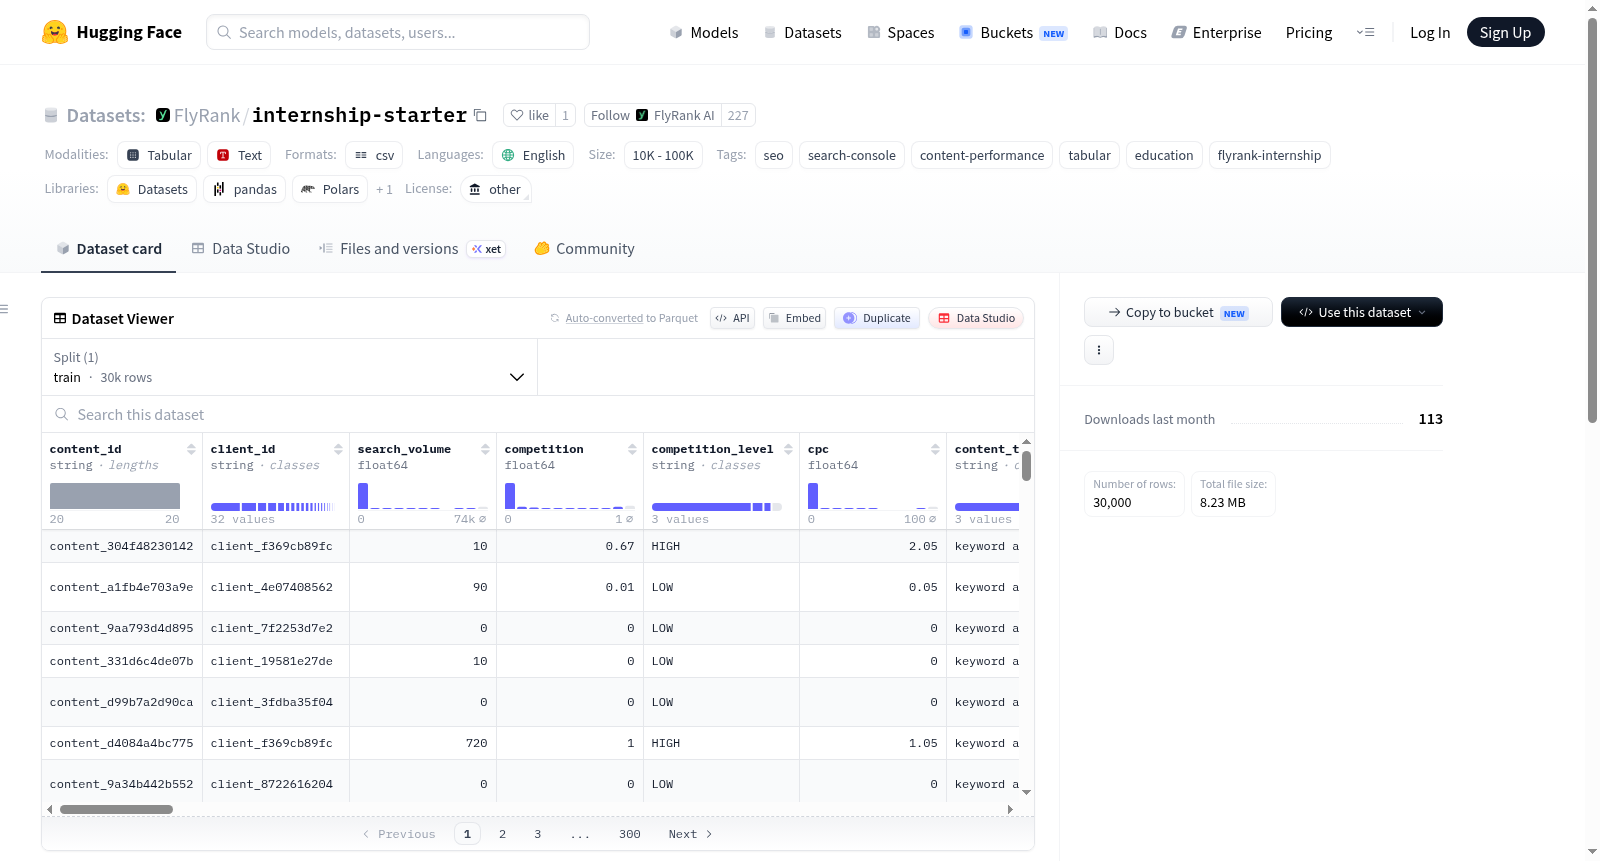Click the education tag
1600x861 pixels.
(1164, 155)
